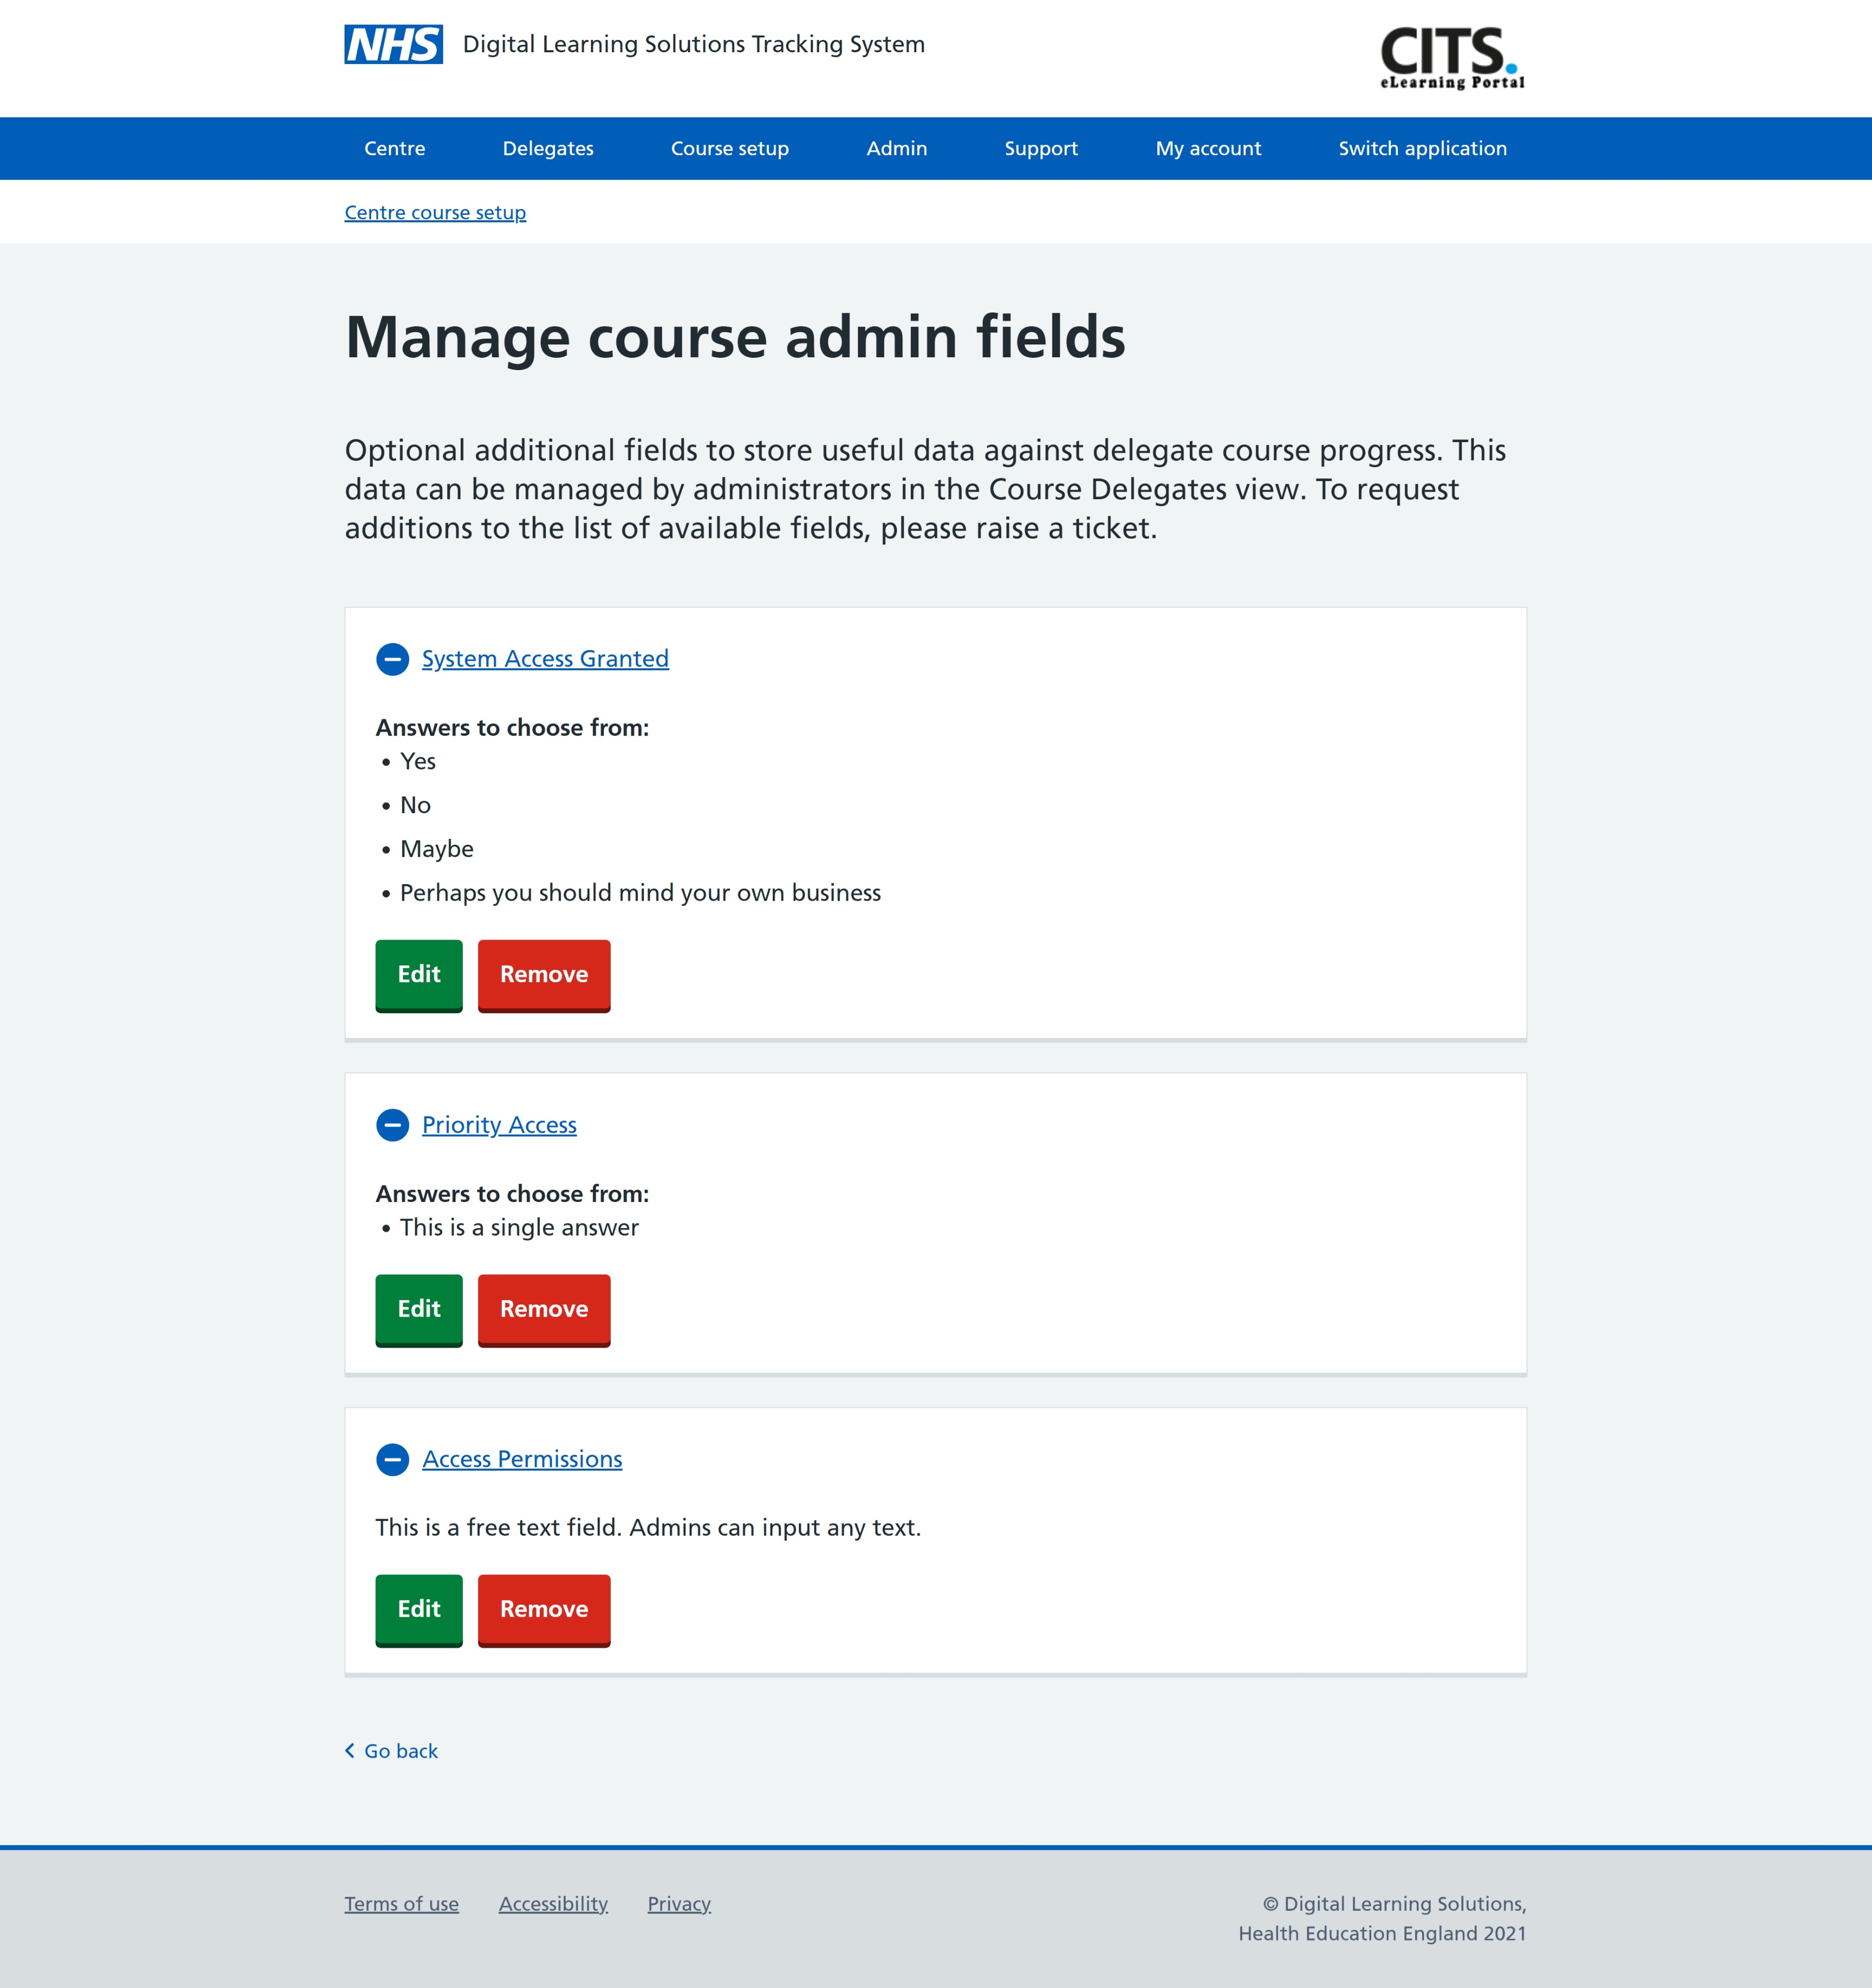Go to Course setup navigation
The image size is (1872, 1988).
pos(729,149)
